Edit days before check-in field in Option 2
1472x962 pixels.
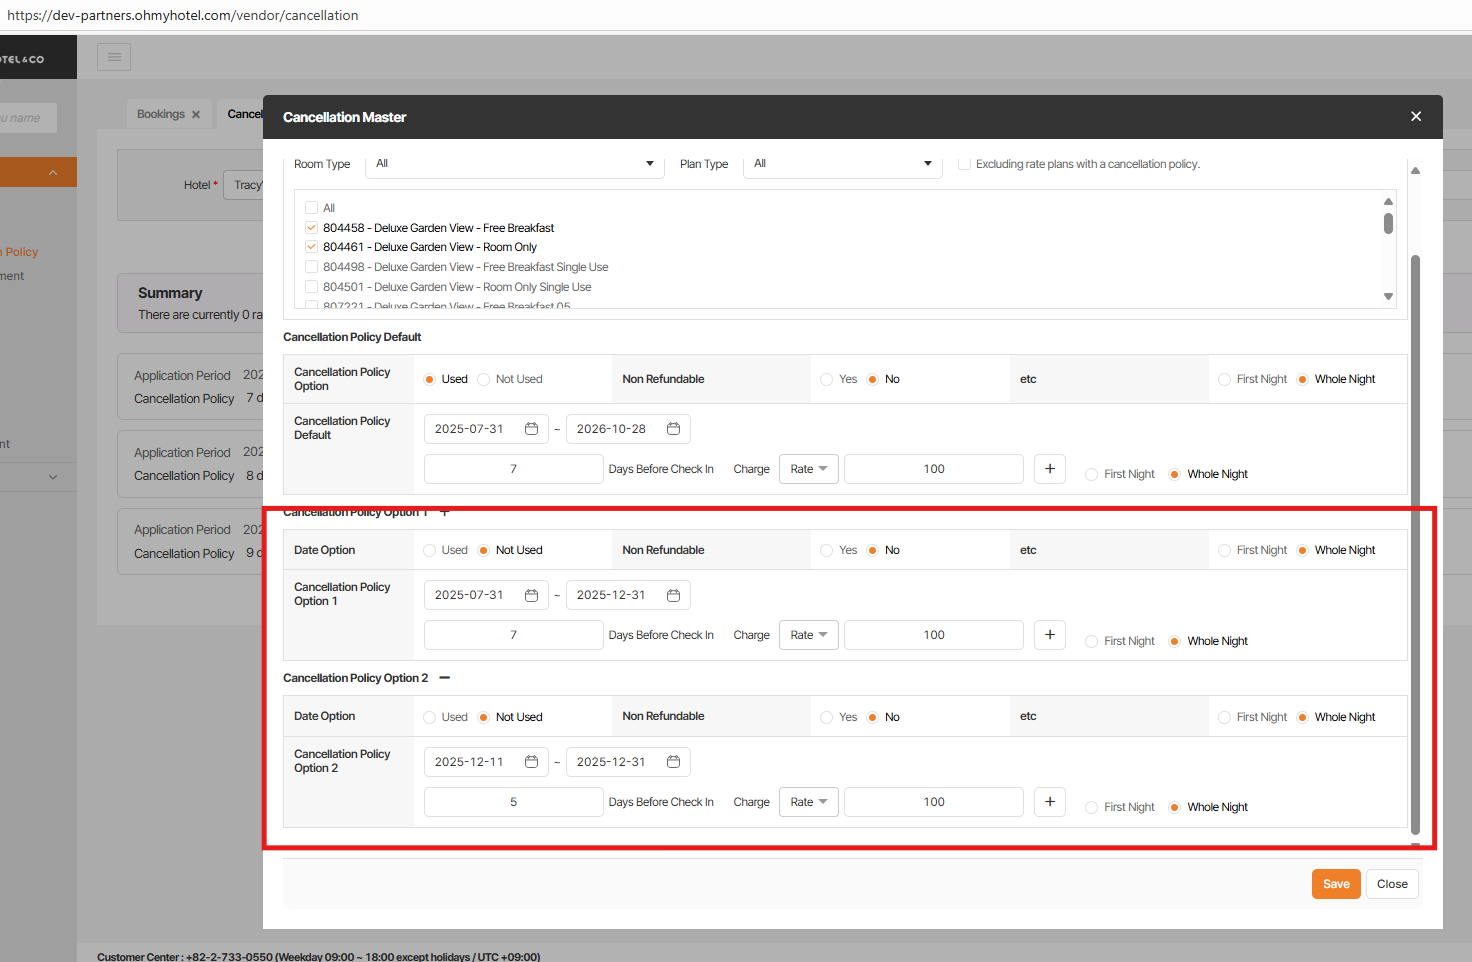pos(513,802)
